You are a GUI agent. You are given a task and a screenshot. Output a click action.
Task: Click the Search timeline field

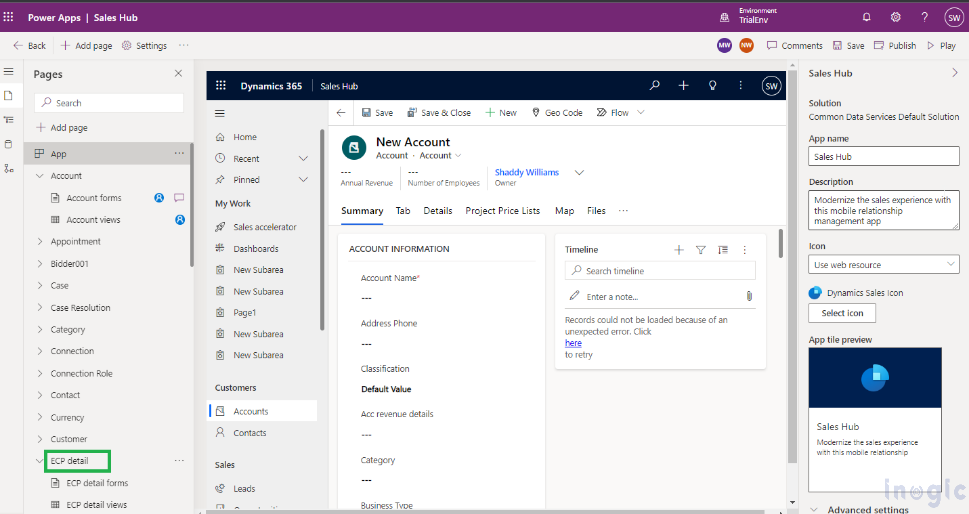pyautogui.click(x=660, y=271)
